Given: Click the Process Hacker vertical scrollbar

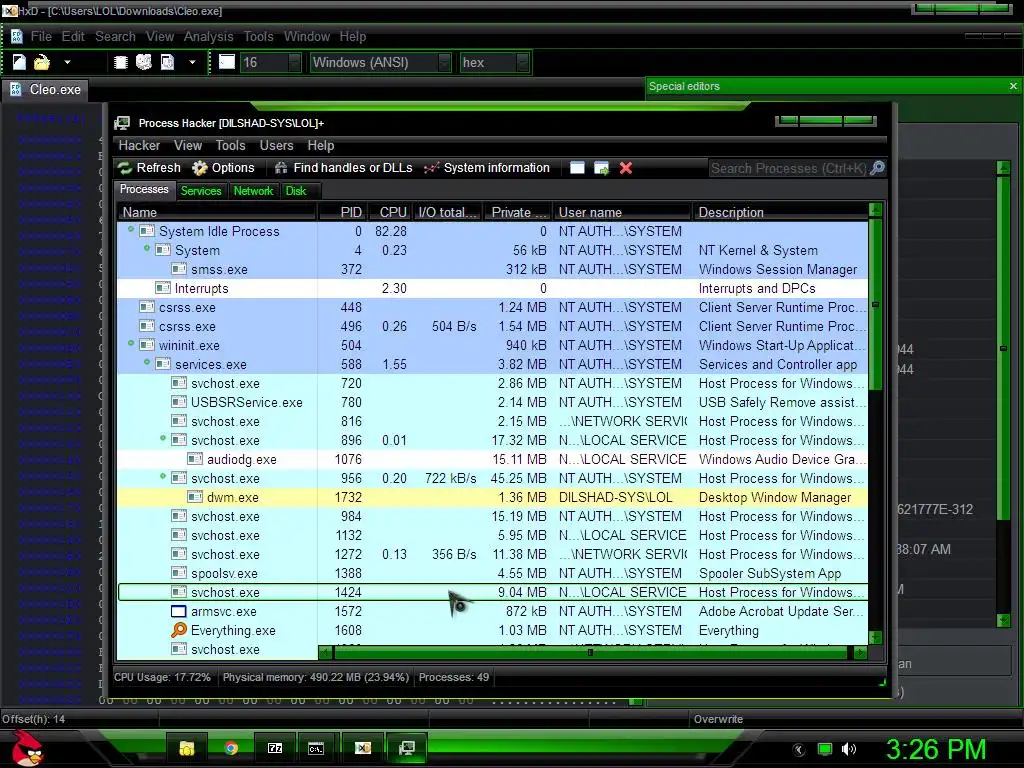Looking at the screenshot, I should [876, 423].
